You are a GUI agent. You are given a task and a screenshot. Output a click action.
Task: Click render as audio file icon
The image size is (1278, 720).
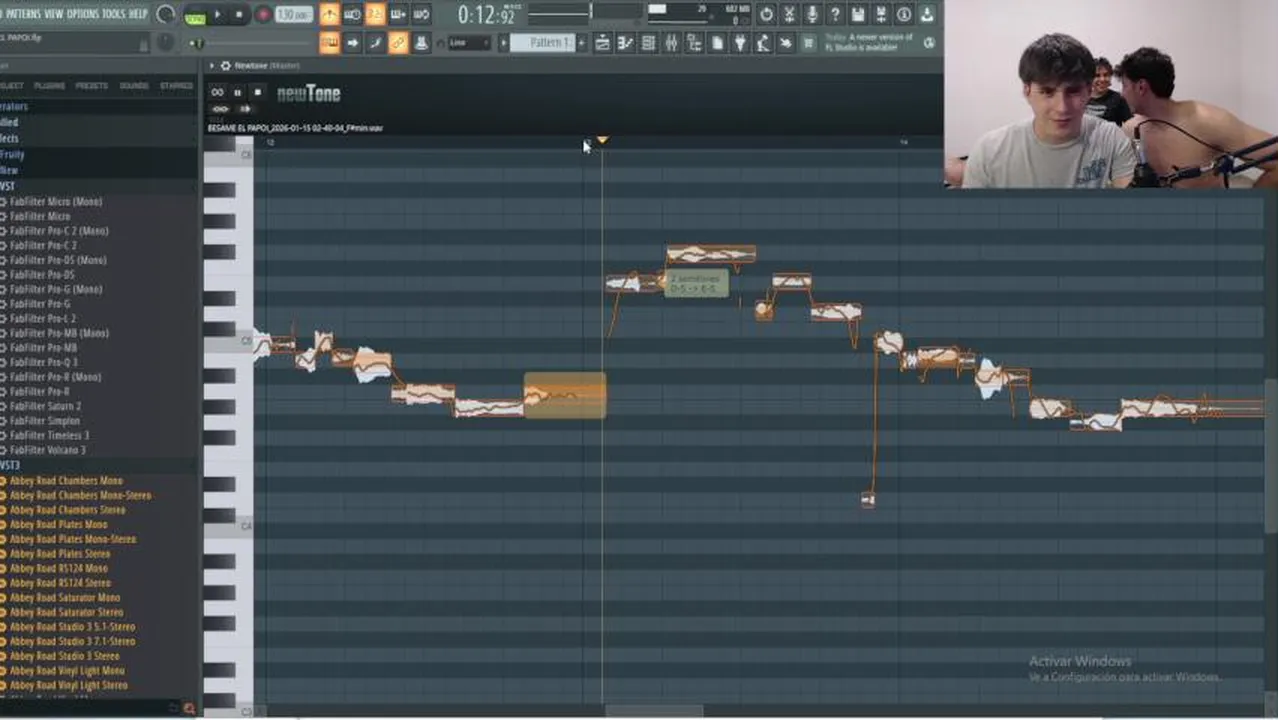[x=881, y=14]
